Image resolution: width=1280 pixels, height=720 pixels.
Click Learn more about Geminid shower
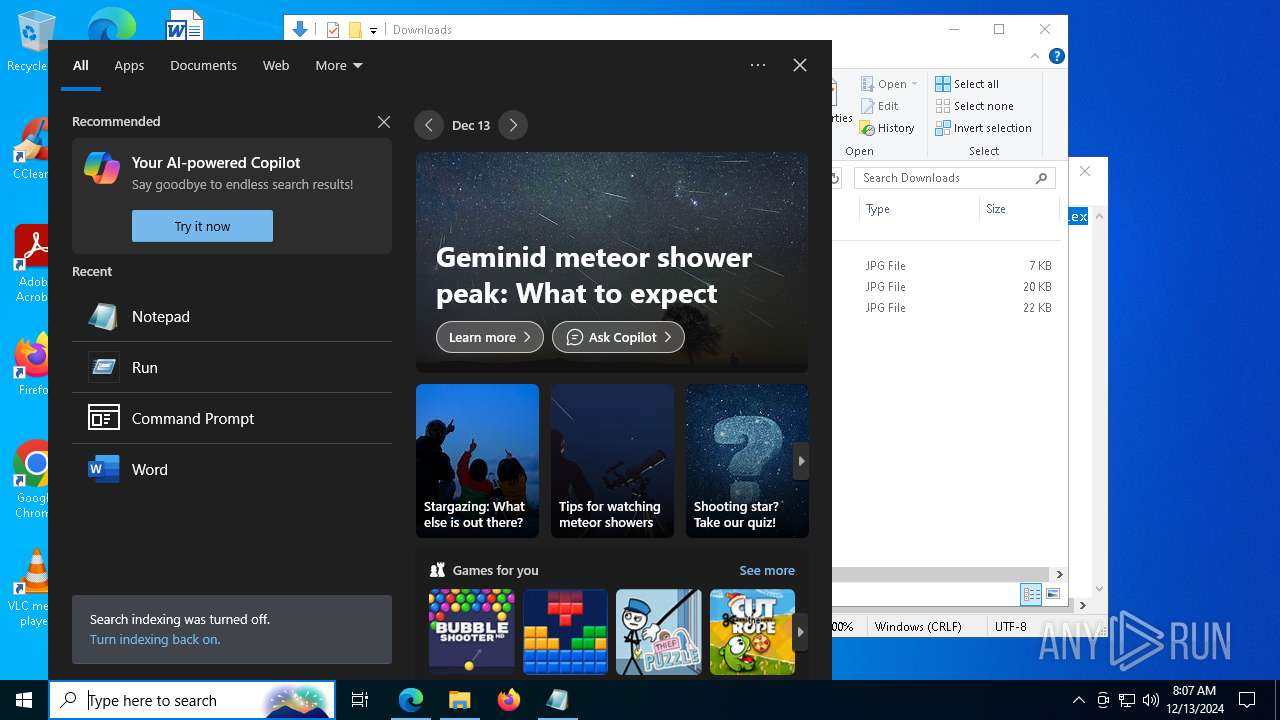tap(490, 337)
